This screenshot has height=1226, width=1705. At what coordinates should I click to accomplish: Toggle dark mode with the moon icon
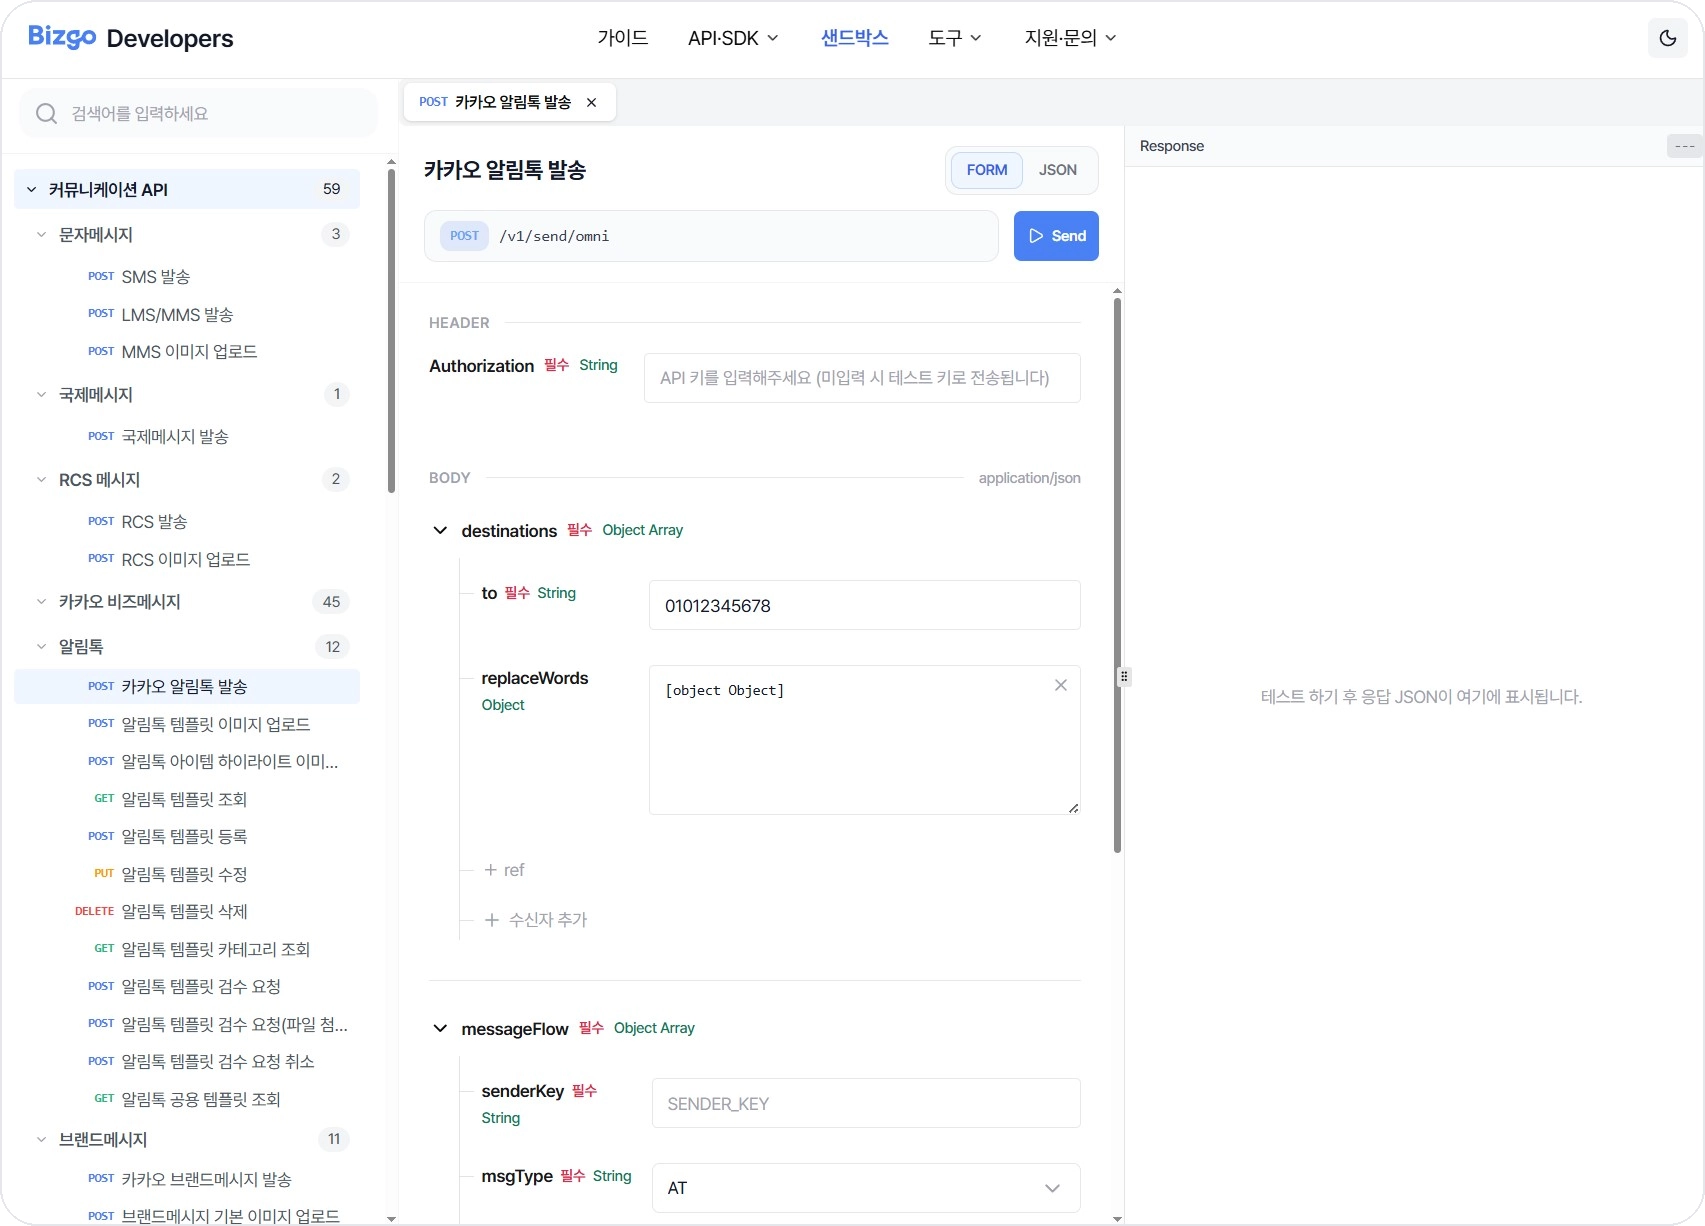point(1667,37)
